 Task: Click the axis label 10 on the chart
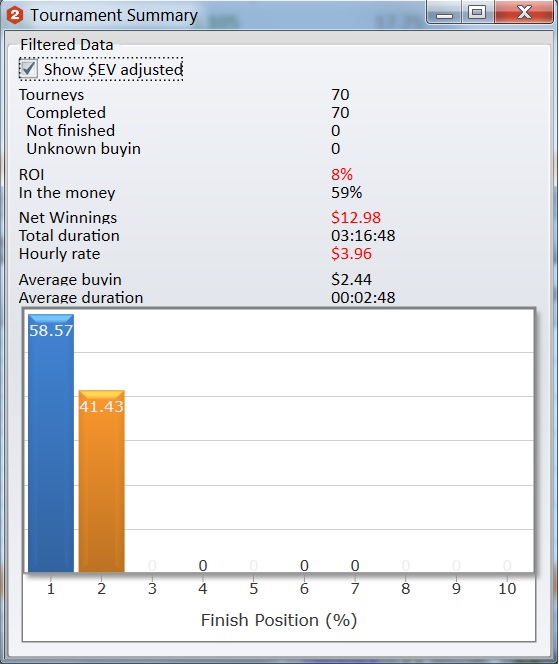point(507,589)
